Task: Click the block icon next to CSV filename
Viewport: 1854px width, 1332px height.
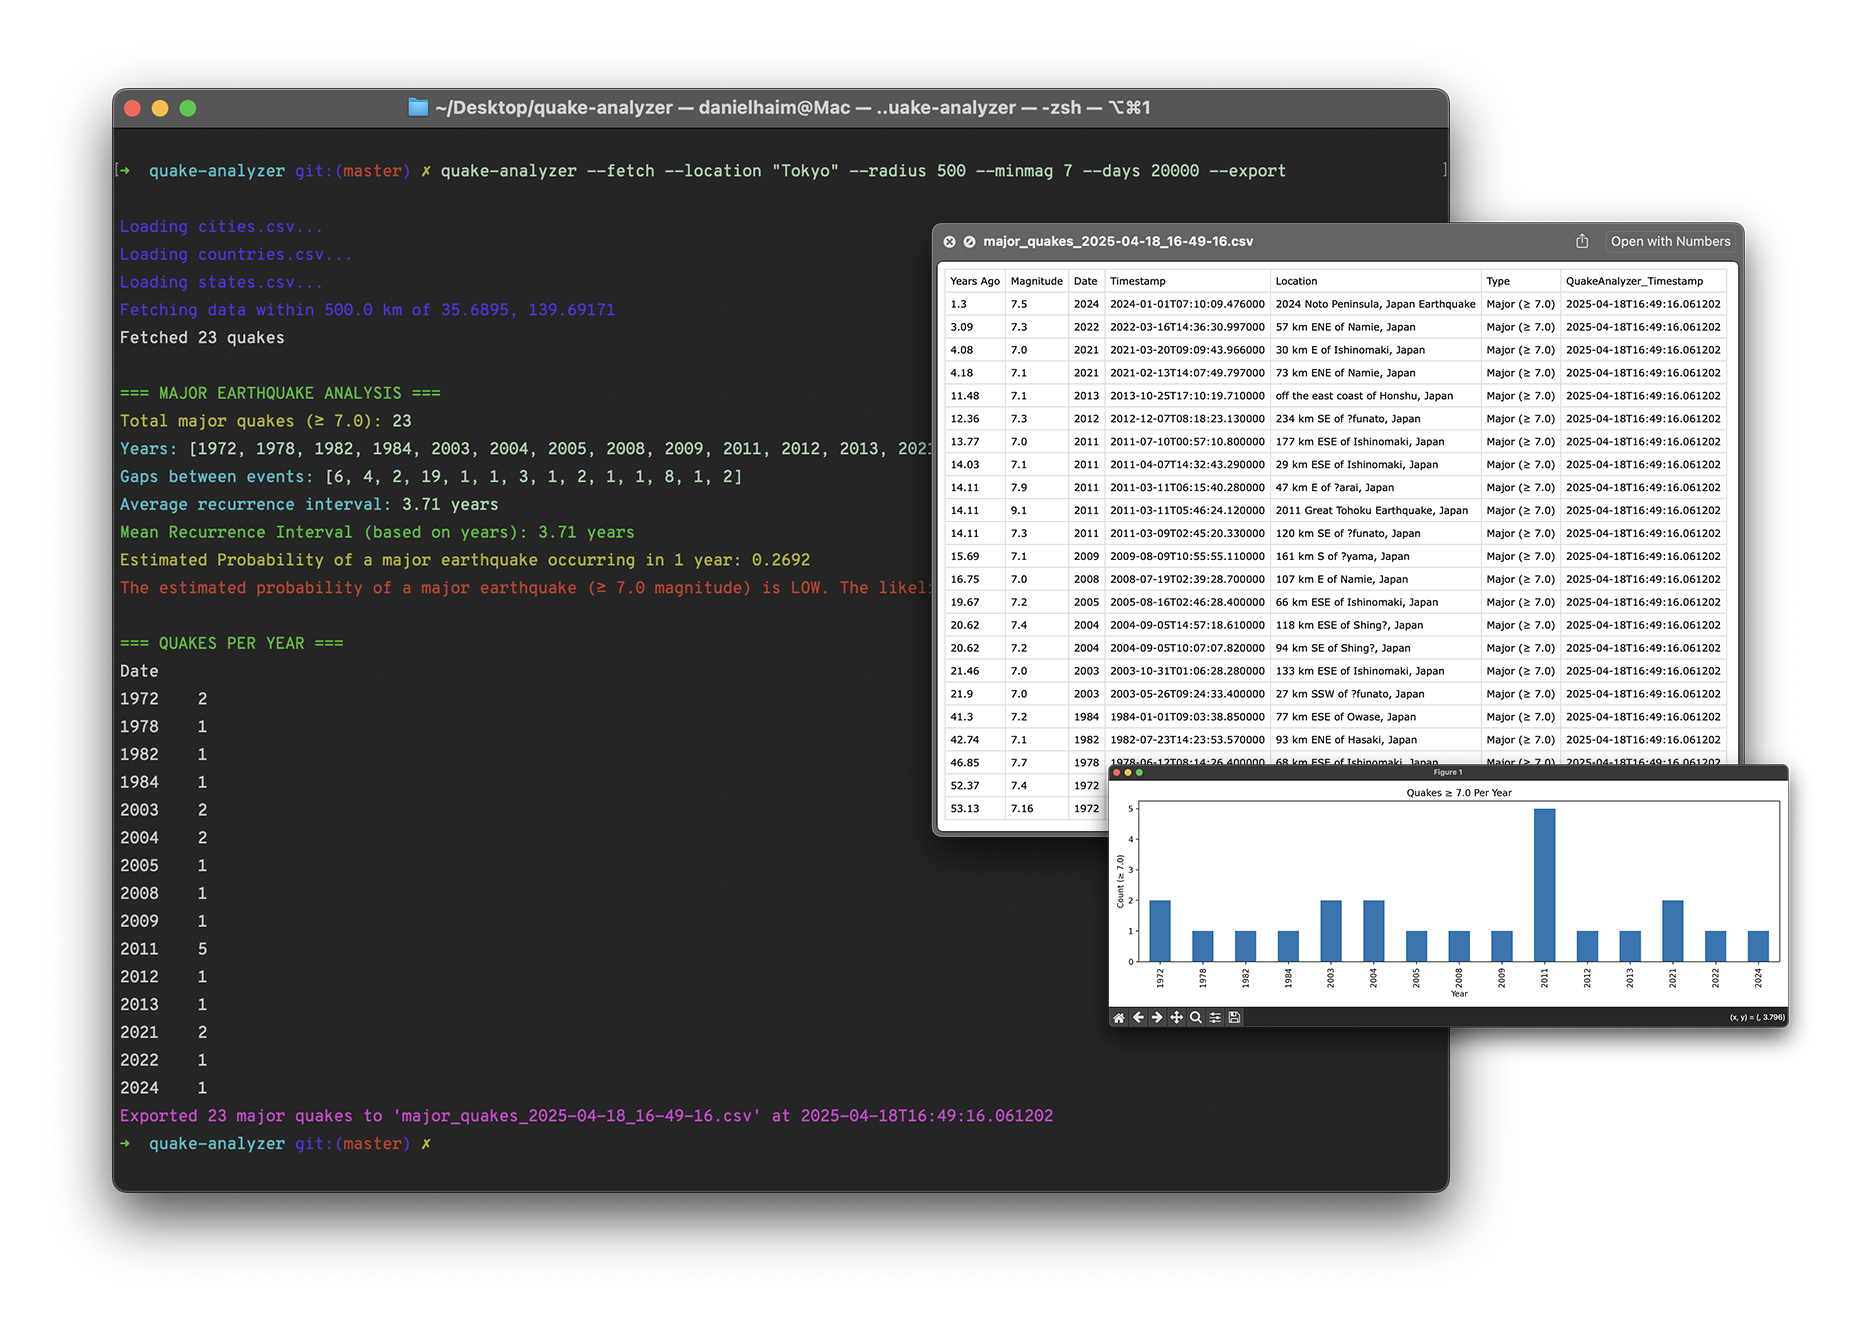Action: pyautogui.click(x=968, y=241)
